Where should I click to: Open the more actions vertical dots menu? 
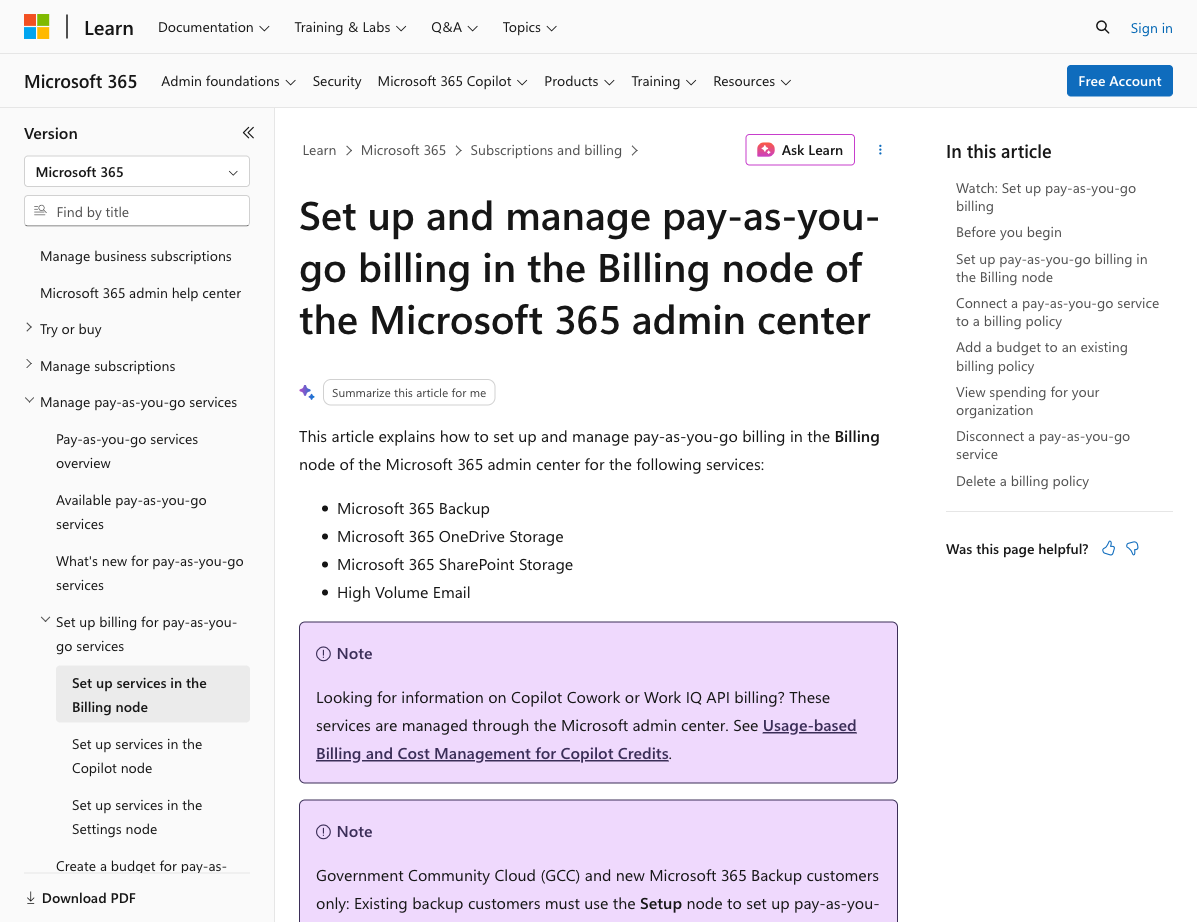pos(880,150)
